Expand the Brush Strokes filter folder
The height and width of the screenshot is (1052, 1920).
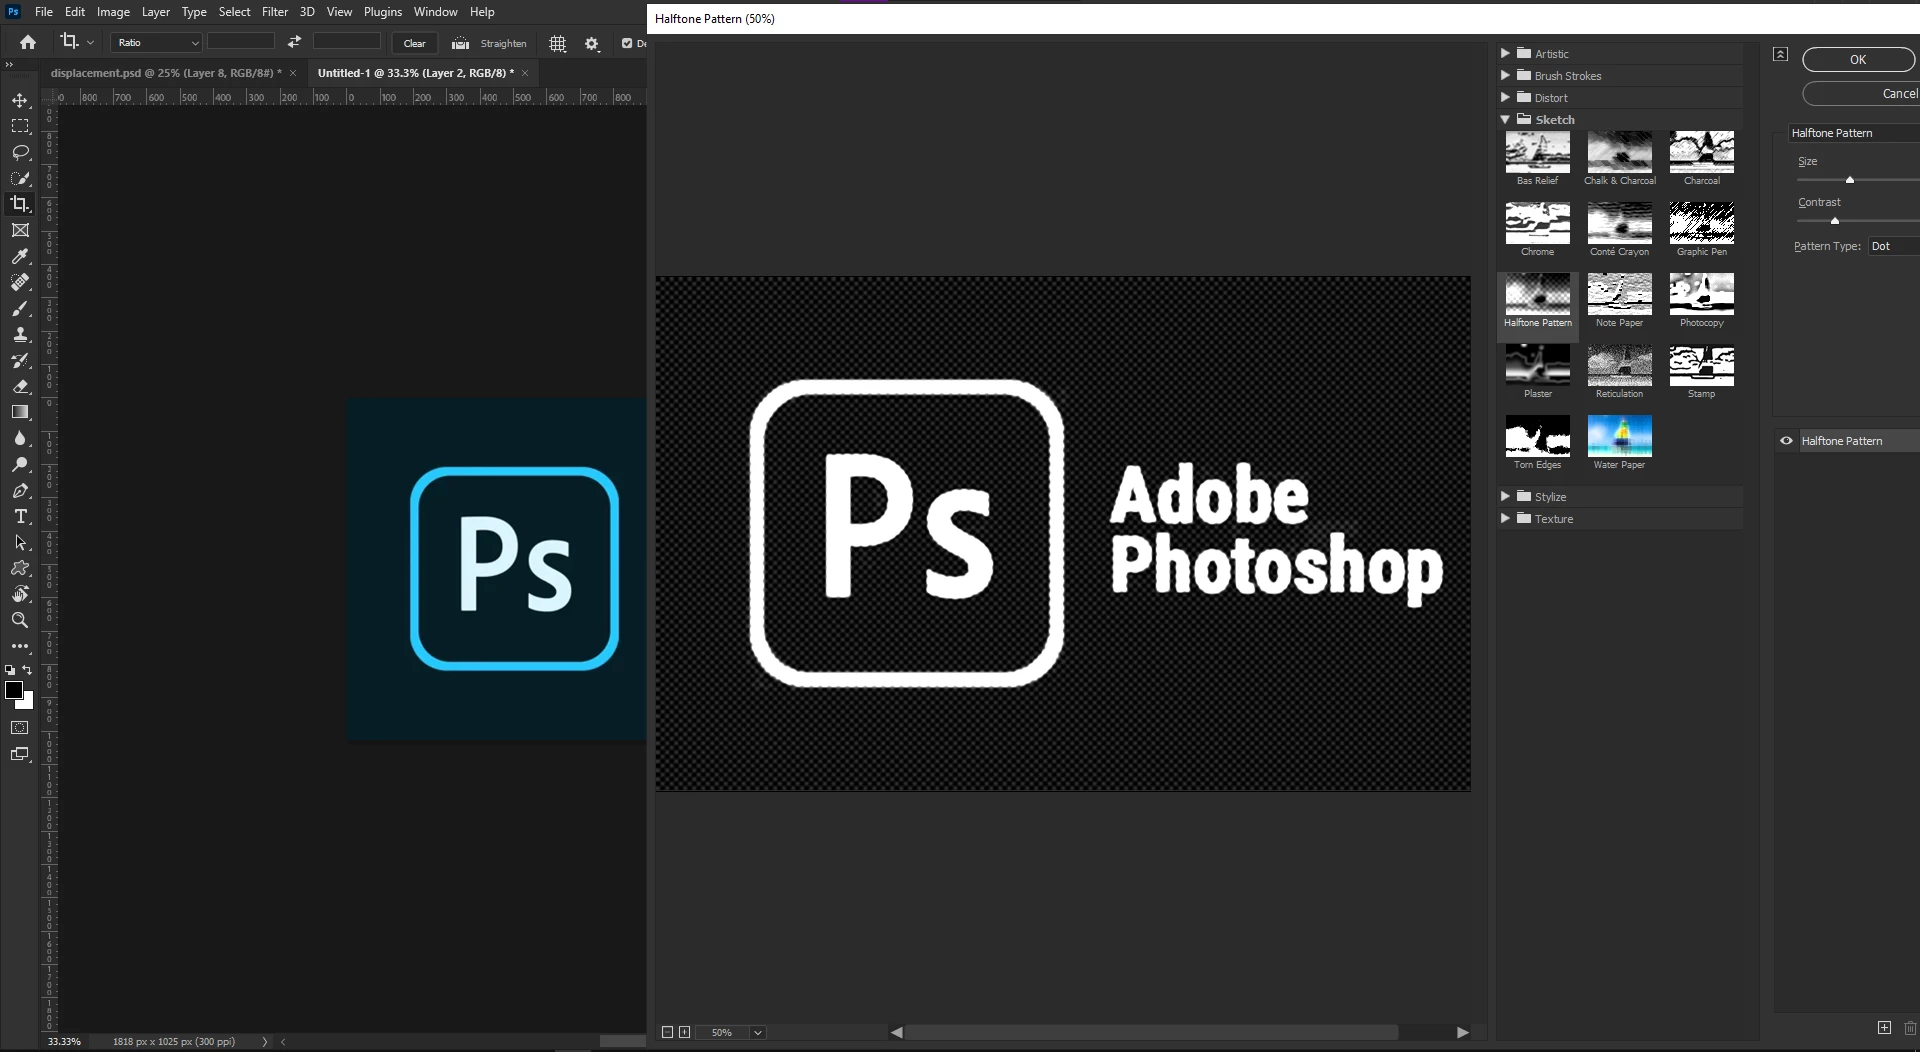1505,75
